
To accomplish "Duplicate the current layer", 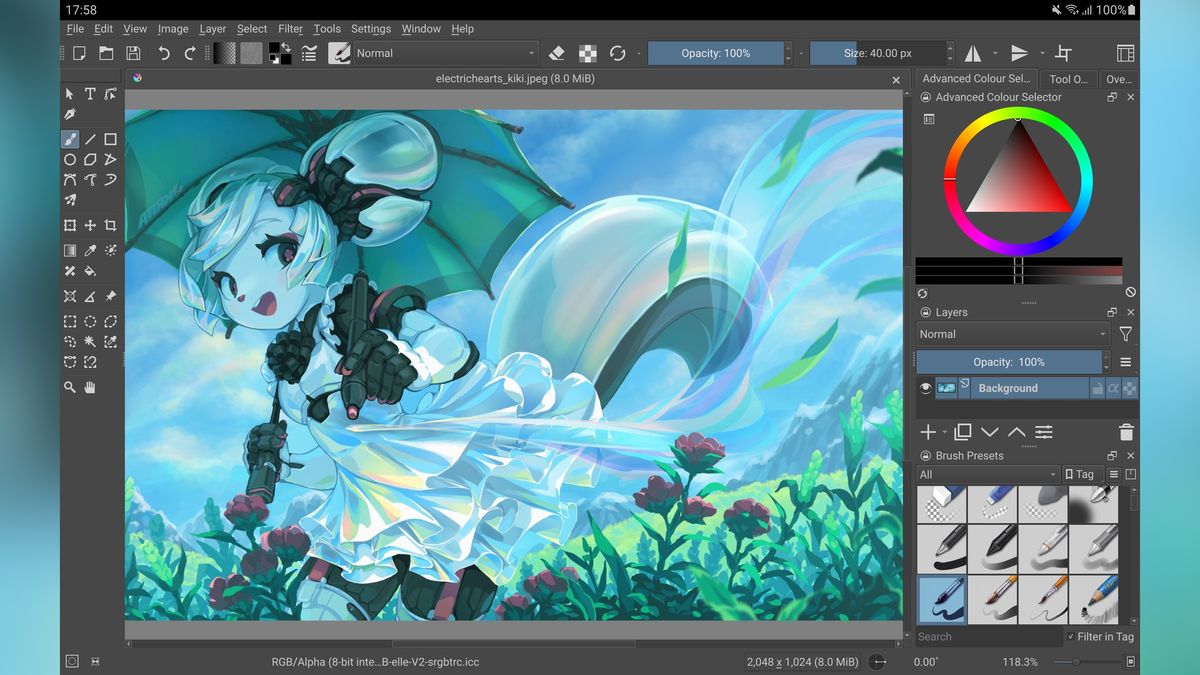I will pyautogui.click(x=963, y=432).
